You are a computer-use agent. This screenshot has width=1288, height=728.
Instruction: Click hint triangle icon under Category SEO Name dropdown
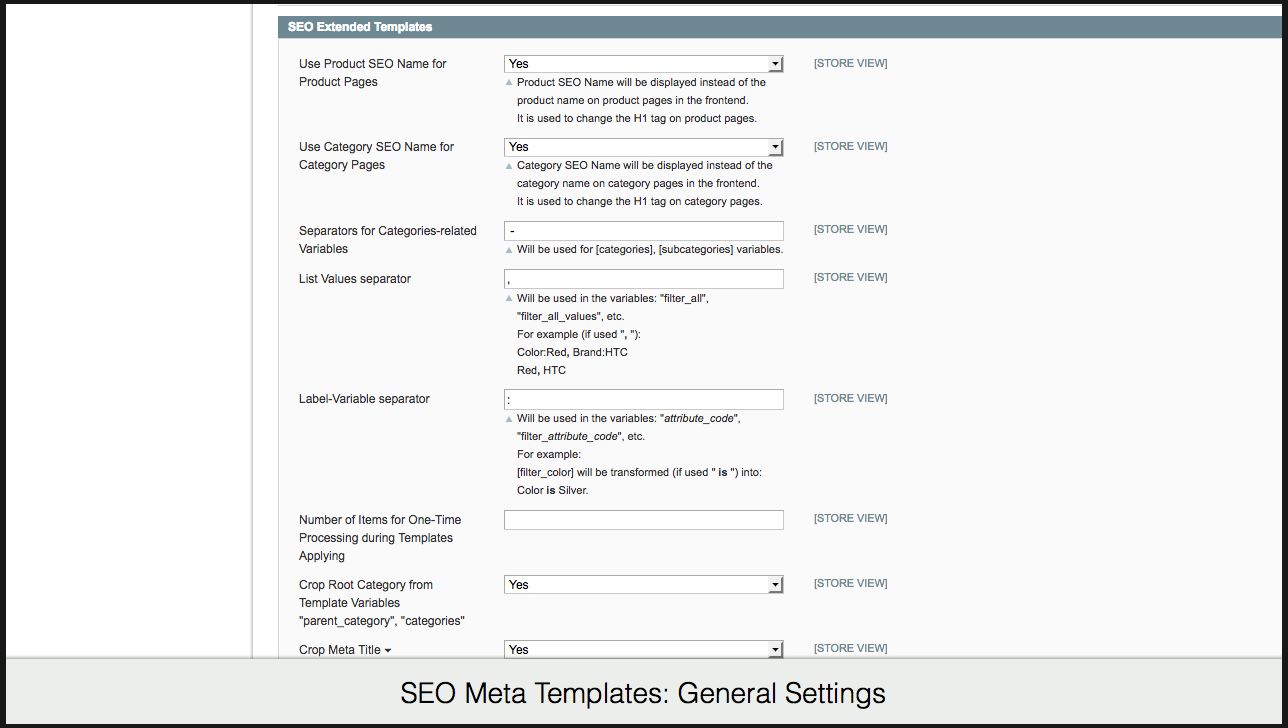[x=509, y=166]
